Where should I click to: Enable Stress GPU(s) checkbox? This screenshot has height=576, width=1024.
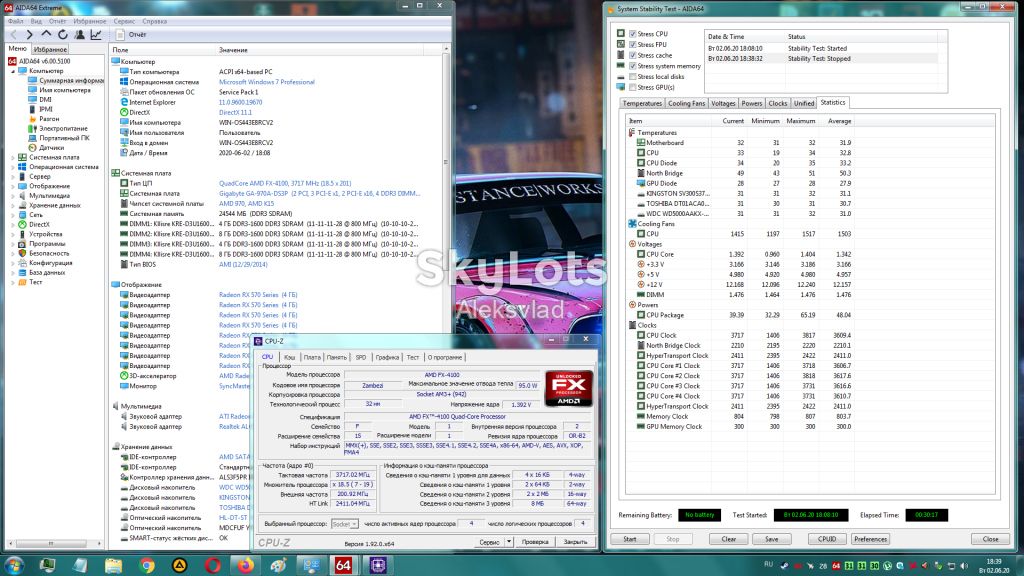click(632, 87)
